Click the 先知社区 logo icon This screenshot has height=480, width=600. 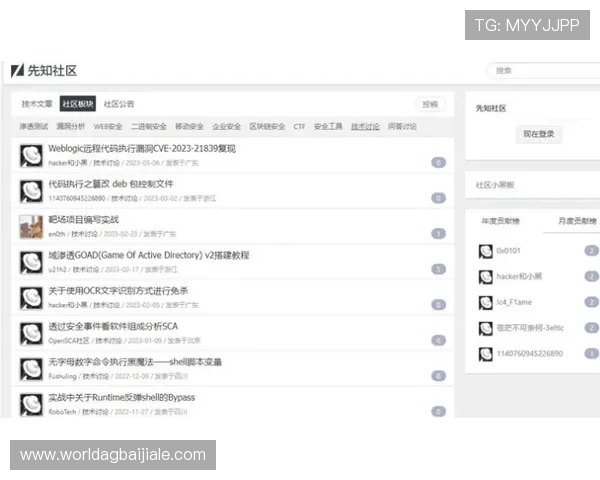point(17,70)
